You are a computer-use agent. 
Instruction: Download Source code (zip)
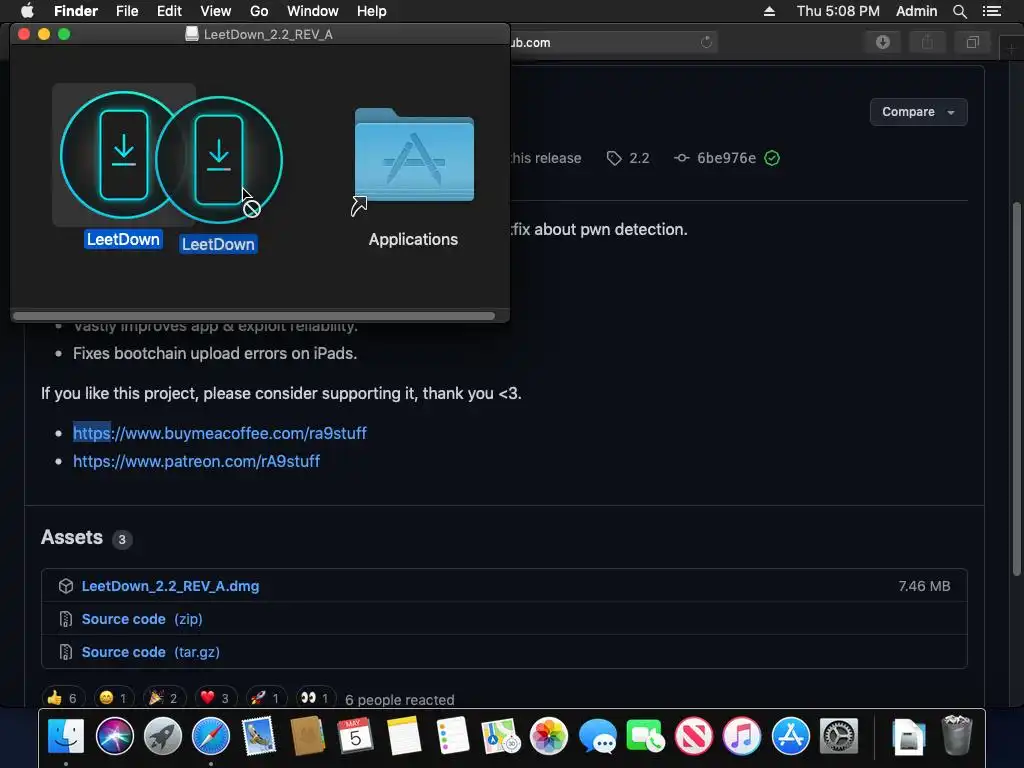(x=142, y=619)
